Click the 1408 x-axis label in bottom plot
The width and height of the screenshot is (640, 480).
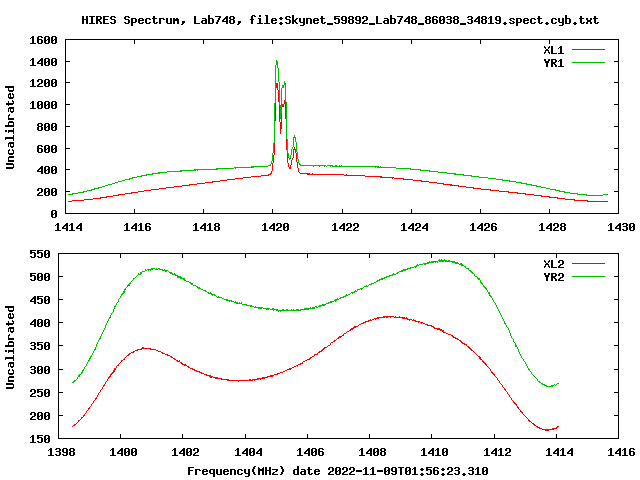click(x=372, y=452)
